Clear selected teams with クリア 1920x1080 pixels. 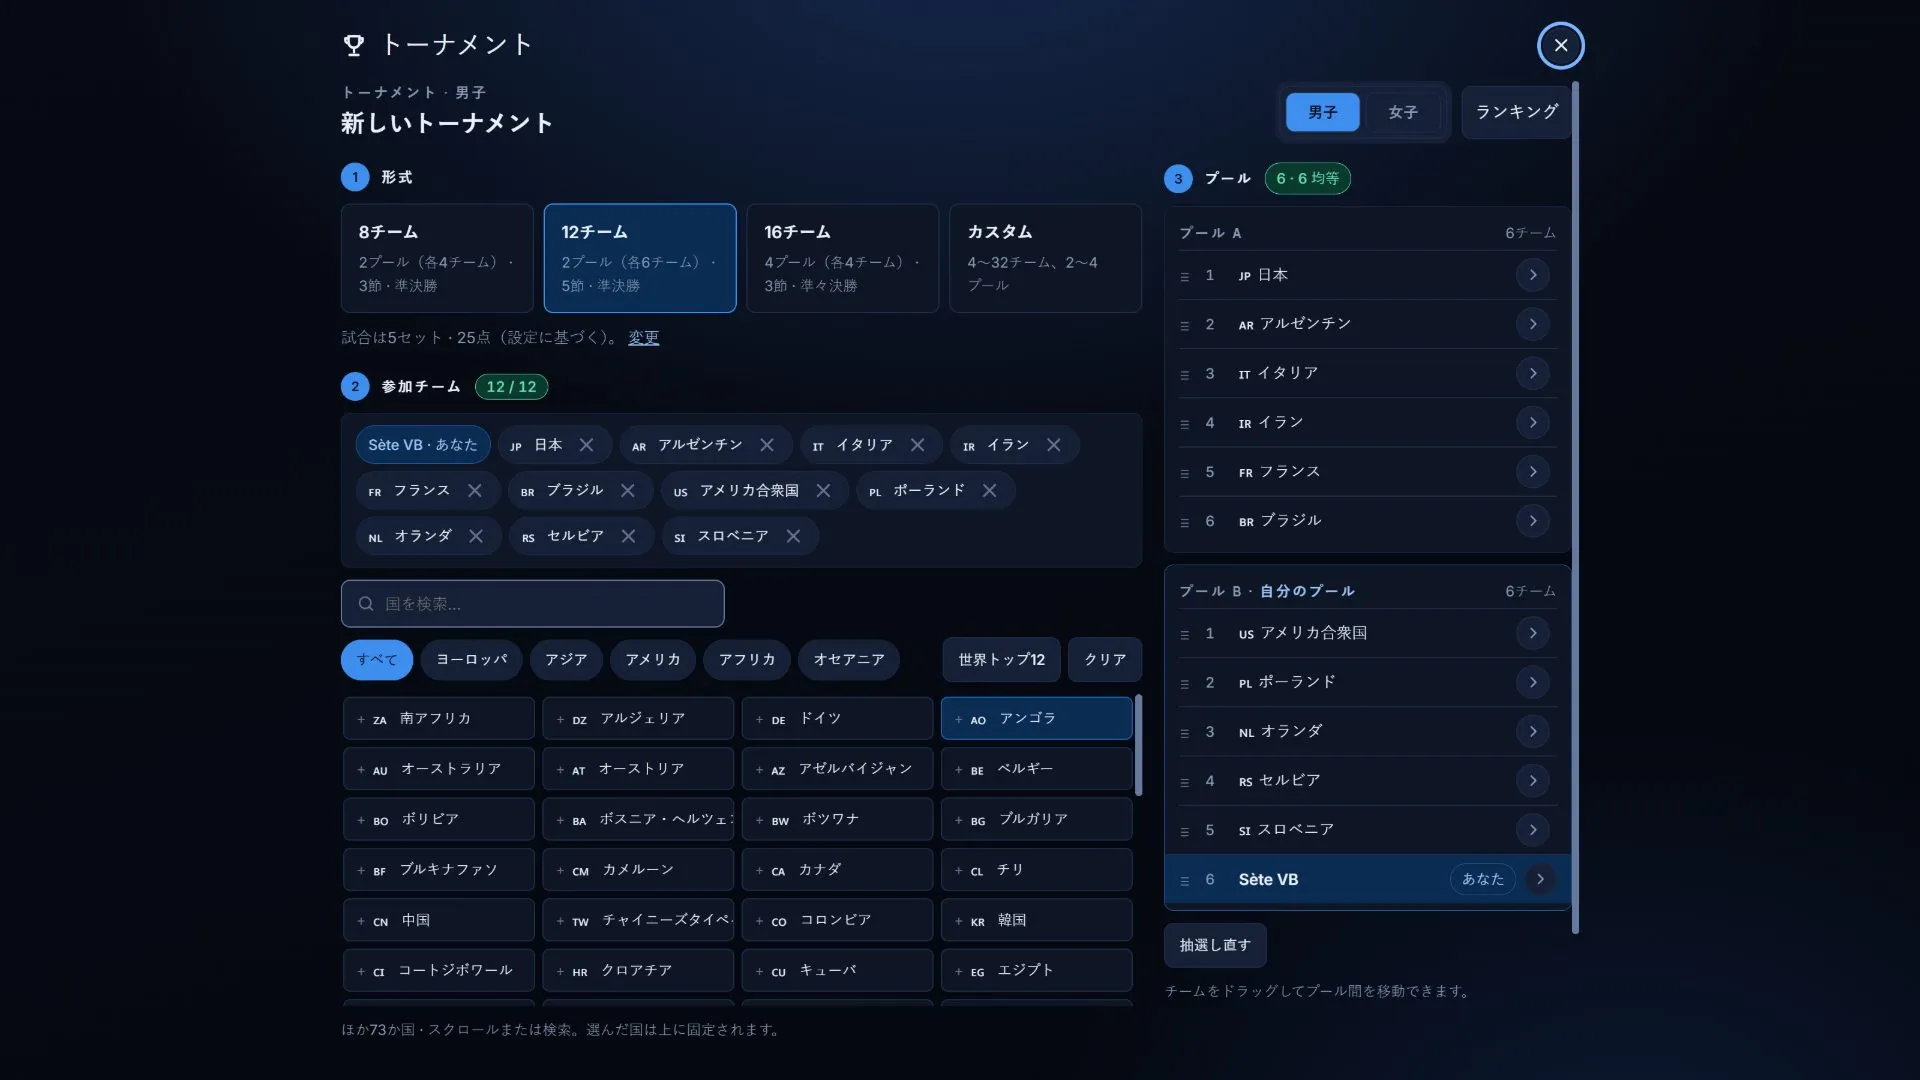point(1105,660)
